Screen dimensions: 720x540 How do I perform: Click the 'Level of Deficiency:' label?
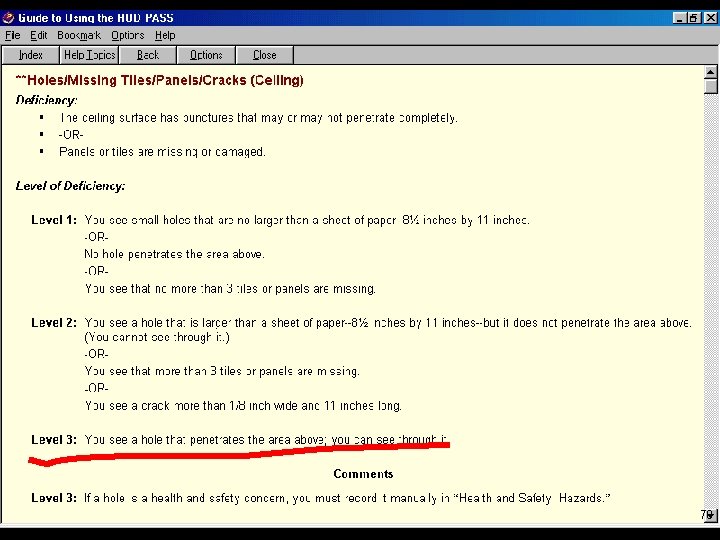(x=70, y=186)
